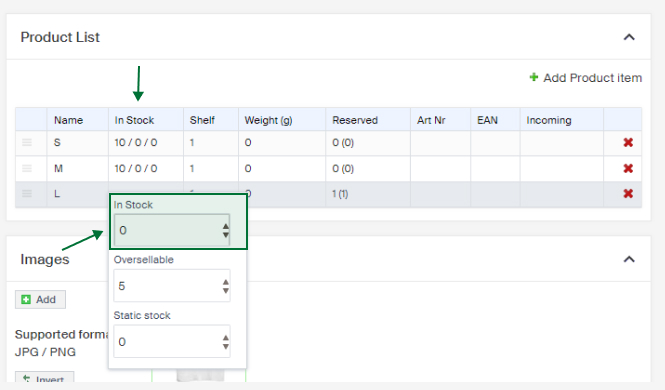Click Reserved value 1 (1) in row L

(340, 194)
